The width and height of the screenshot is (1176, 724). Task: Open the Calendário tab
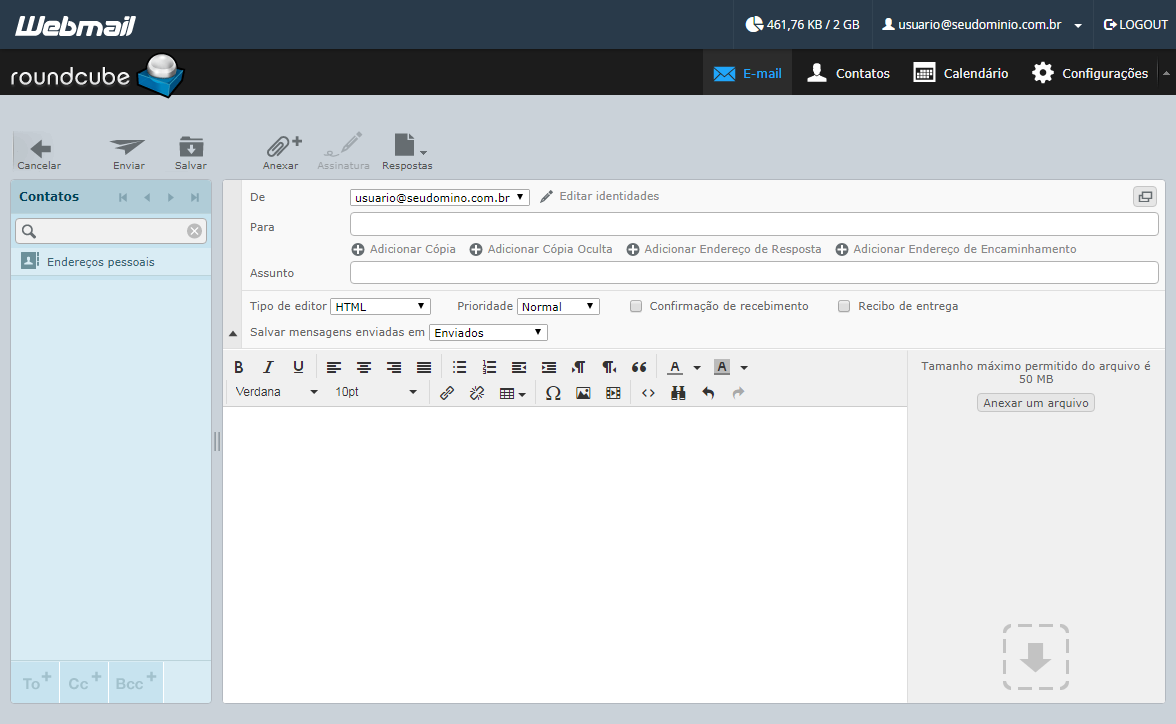click(961, 73)
